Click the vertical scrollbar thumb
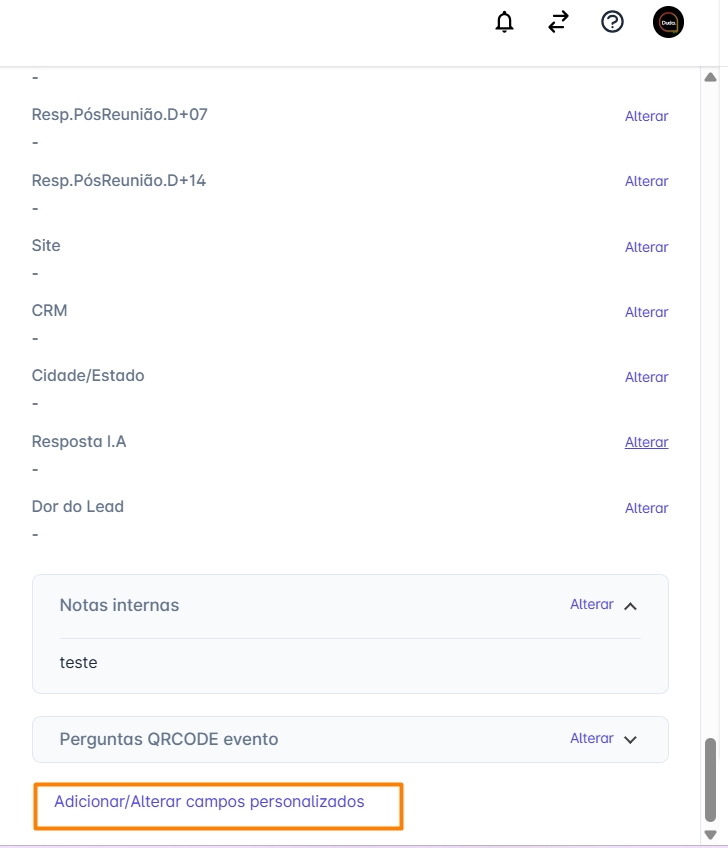Viewport: 728px width, 848px height. [711, 780]
